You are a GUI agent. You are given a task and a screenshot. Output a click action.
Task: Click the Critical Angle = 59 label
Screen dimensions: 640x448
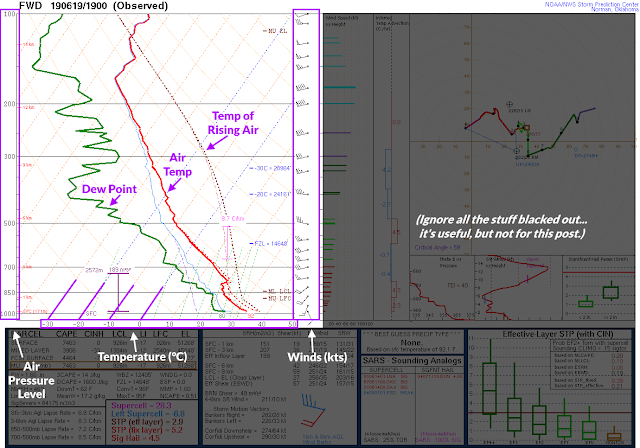click(x=438, y=247)
